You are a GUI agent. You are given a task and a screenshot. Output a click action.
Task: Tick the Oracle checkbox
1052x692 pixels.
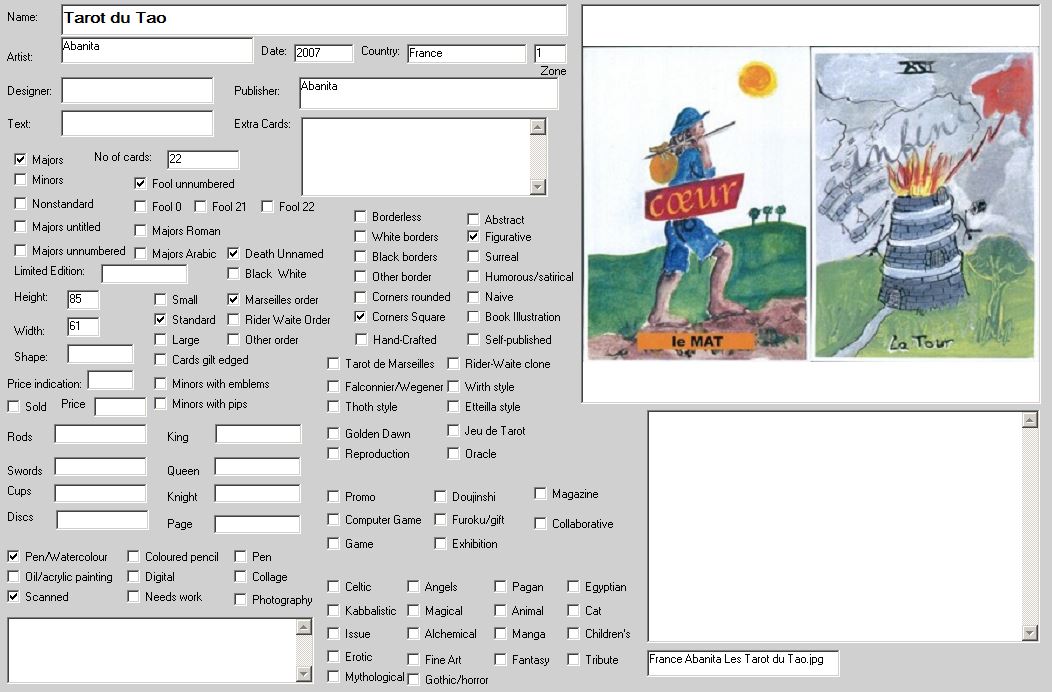(454, 454)
